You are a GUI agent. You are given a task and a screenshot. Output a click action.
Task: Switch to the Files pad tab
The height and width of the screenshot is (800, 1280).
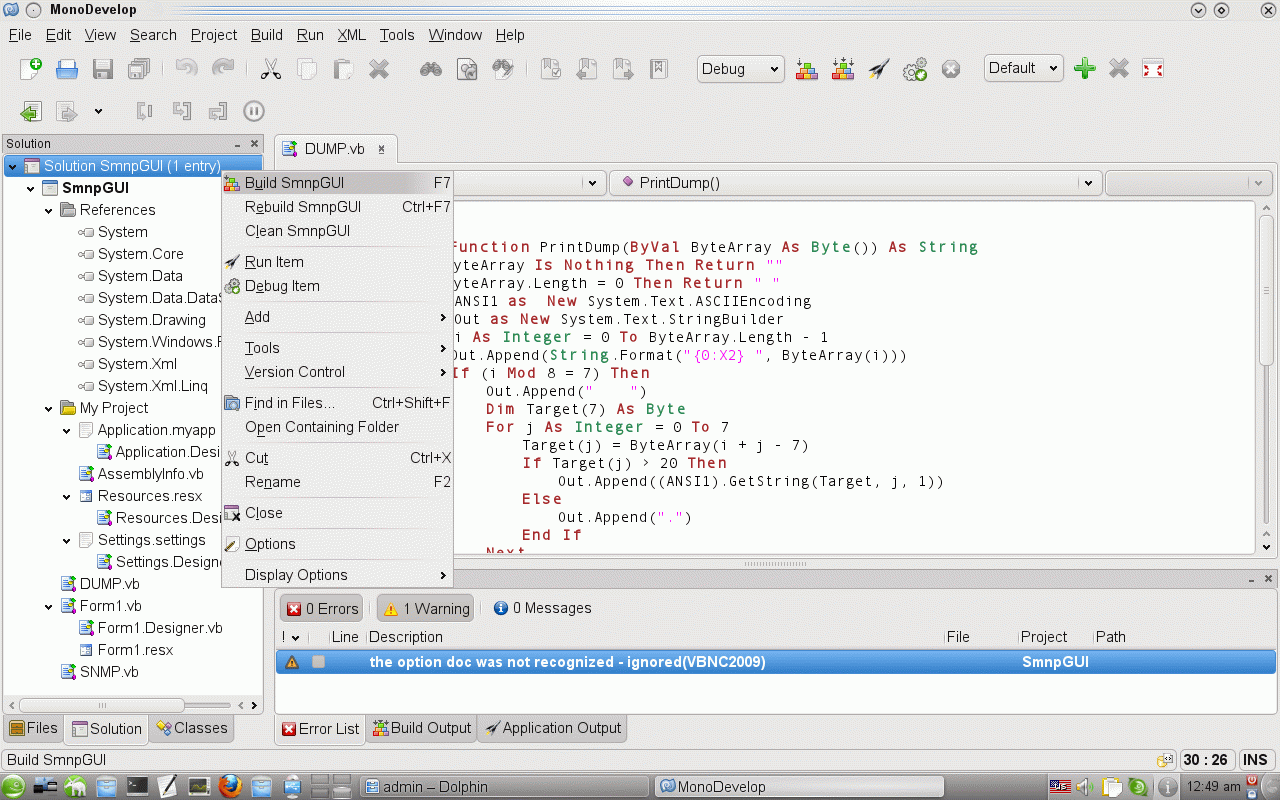[33, 728]
